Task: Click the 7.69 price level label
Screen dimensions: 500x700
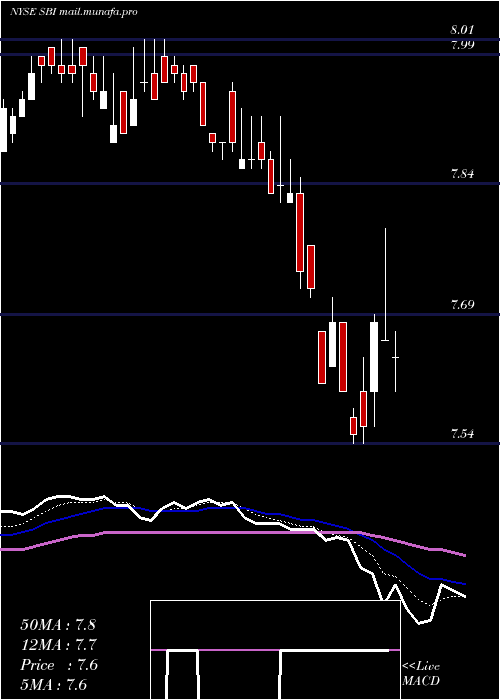Action: [462, 305]
